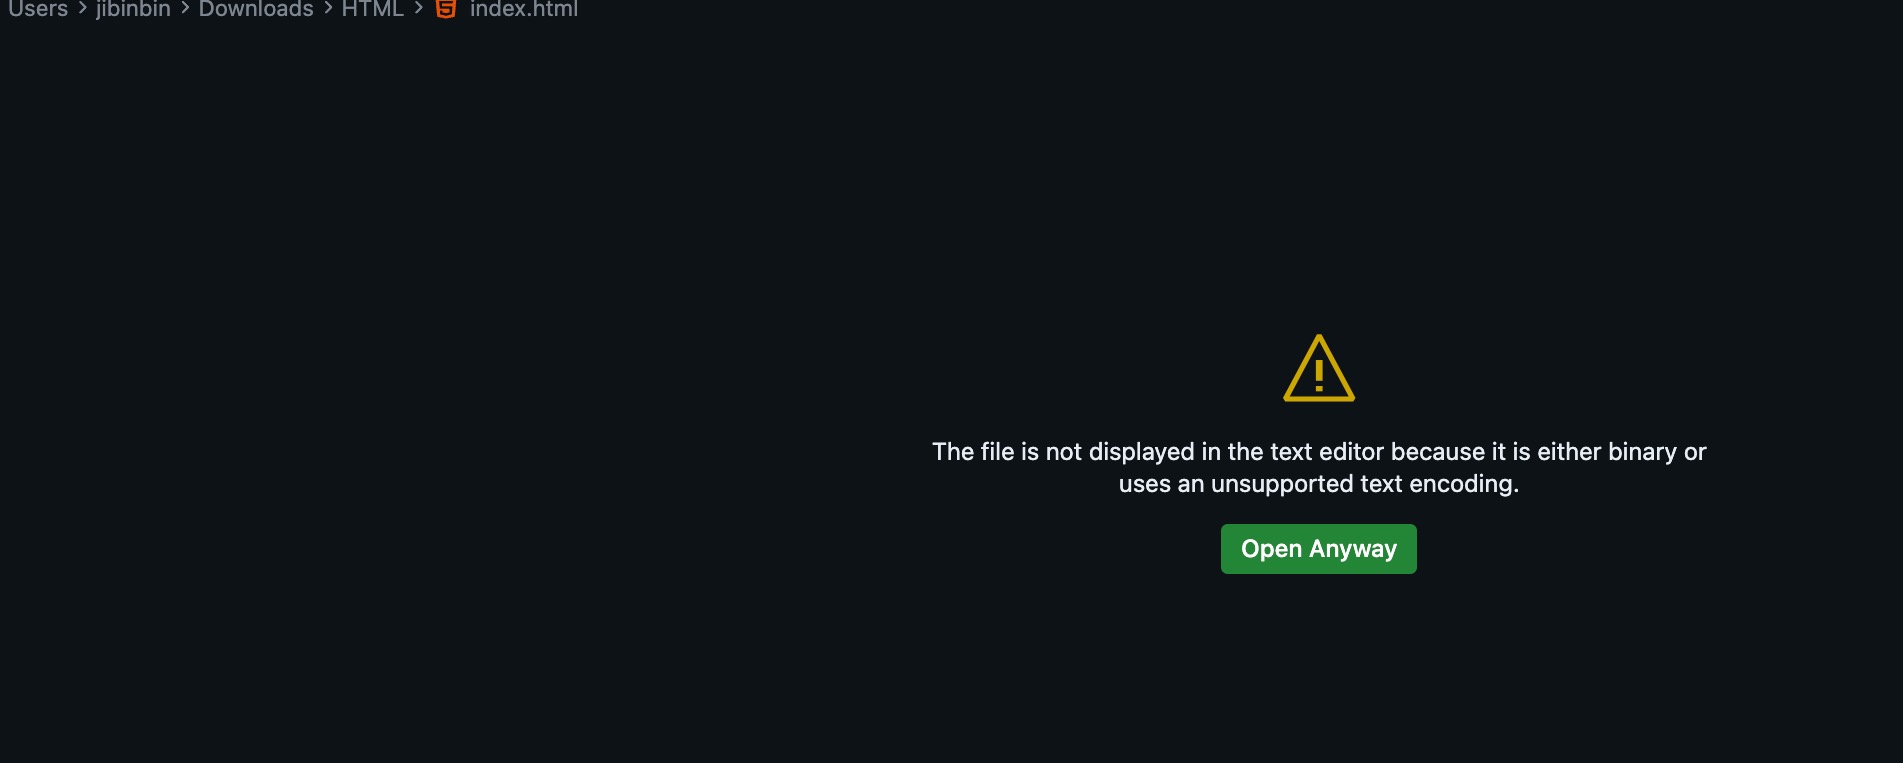Click the 'file is not displayed' message line
The width and height of the screenshot is (1903, 763).
pyautogui.click(x=1318, y=452)
